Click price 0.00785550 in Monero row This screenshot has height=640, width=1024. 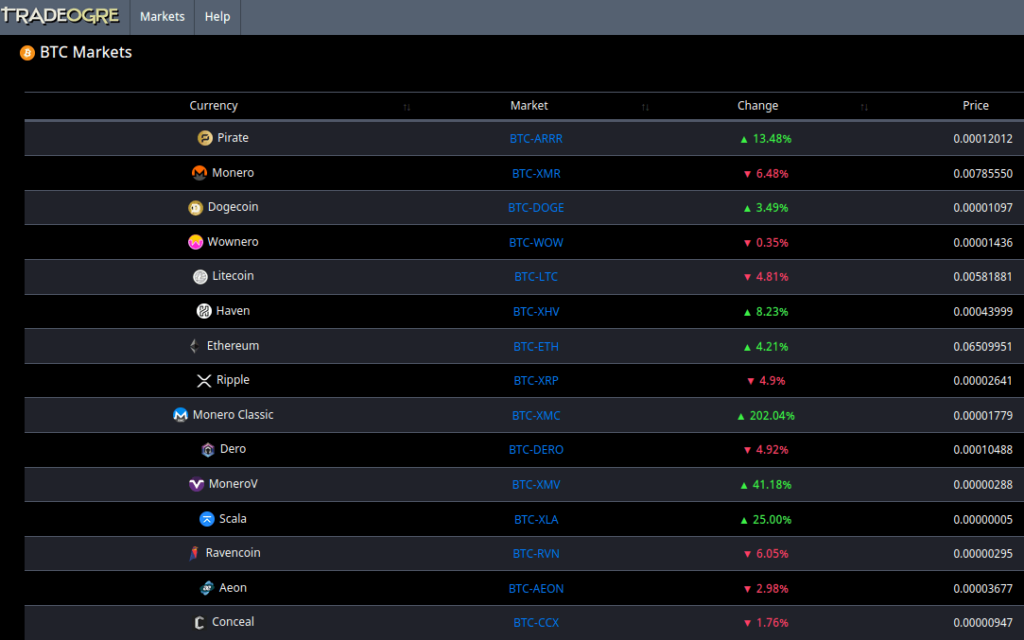(983, 174)
